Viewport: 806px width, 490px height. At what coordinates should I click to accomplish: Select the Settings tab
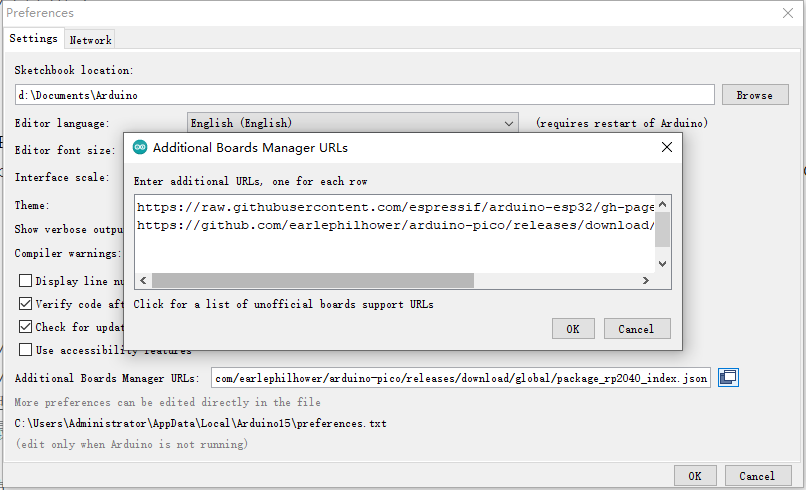[x=33, y=39]
